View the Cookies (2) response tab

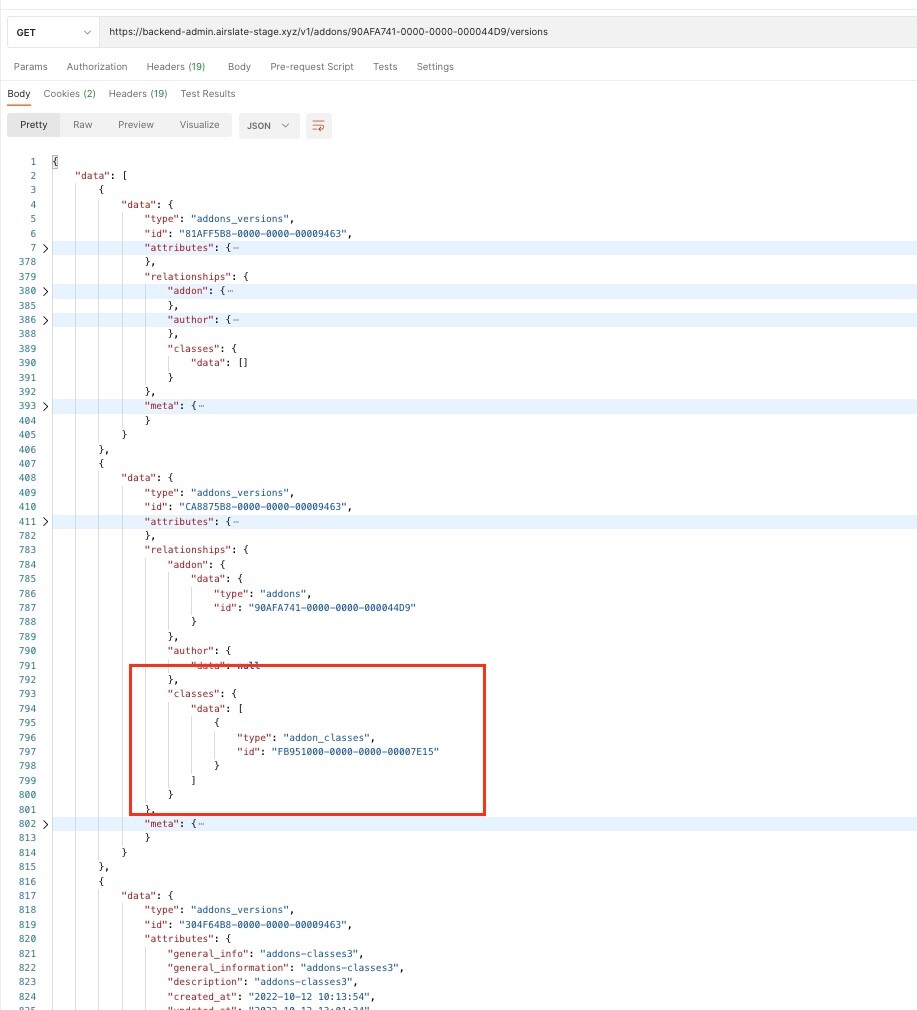click(x=68, y=93)
